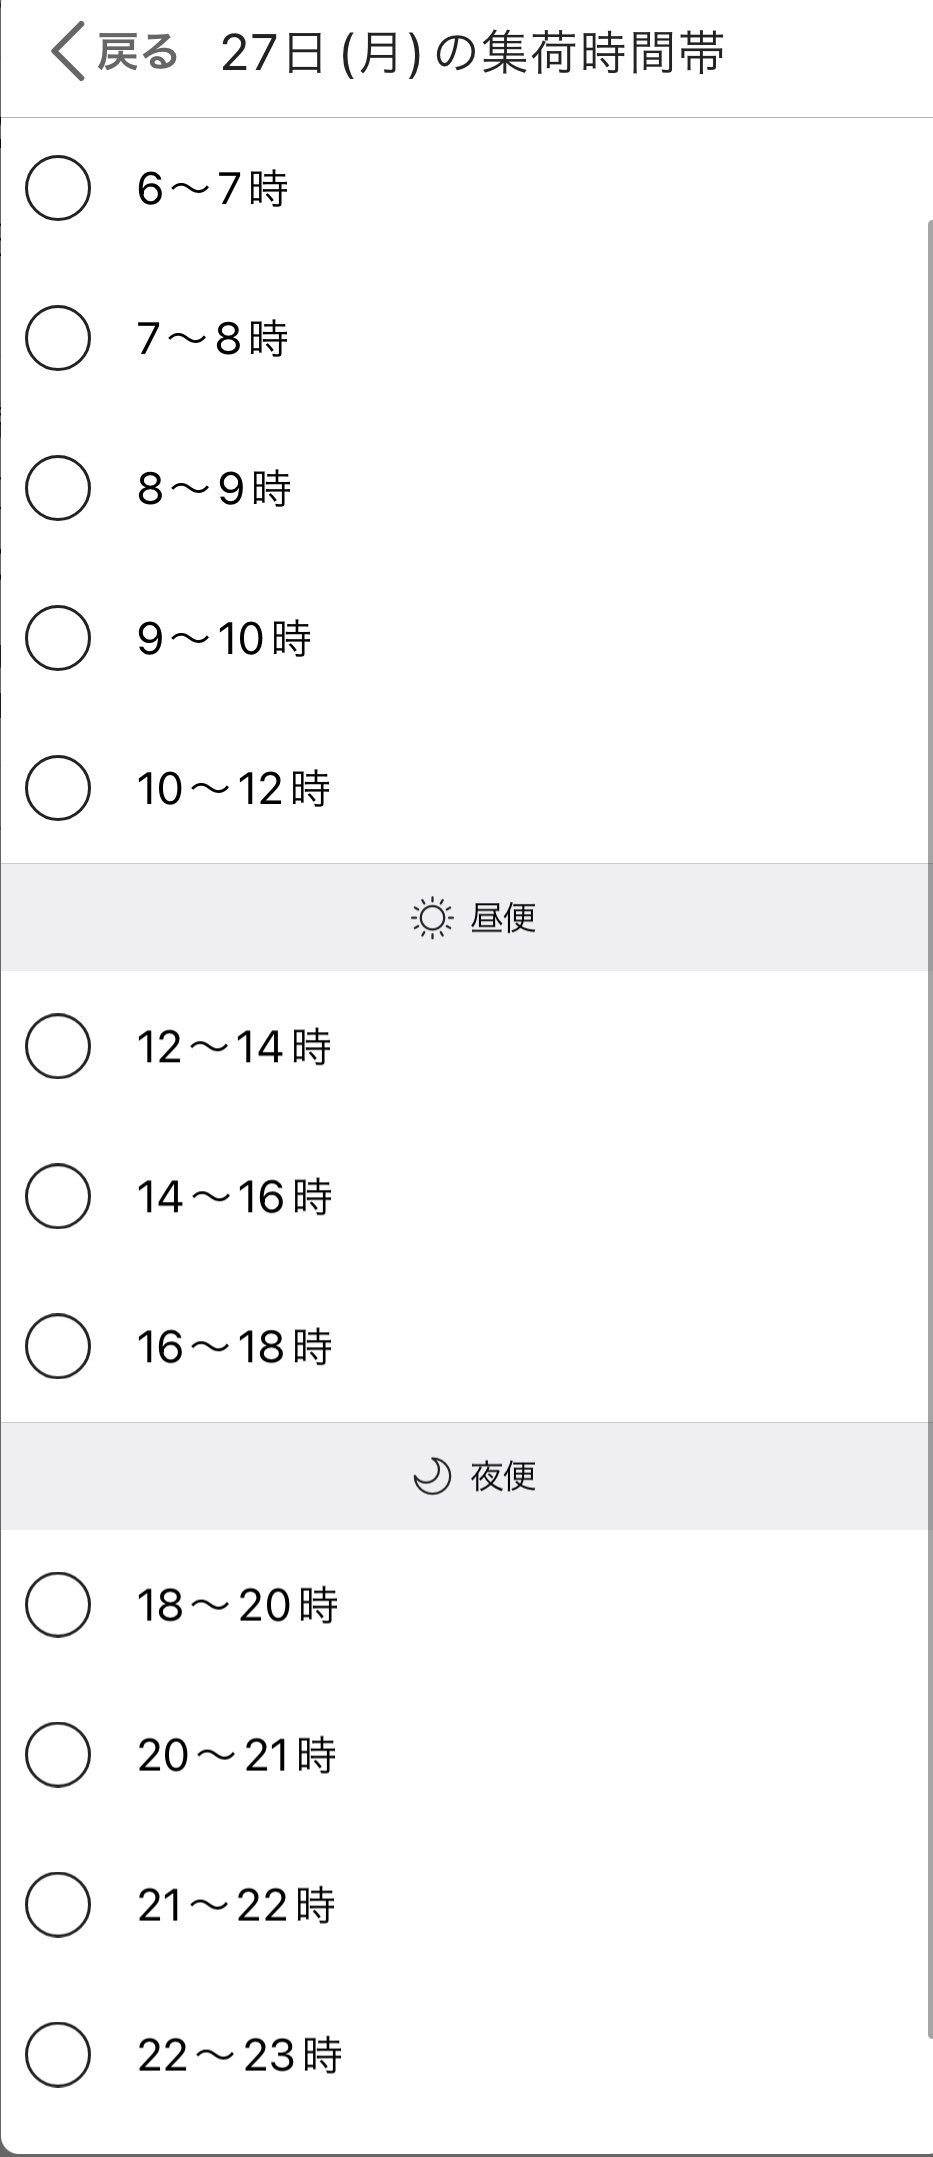Click the sun icon beside 昼便

coord(432,918)
